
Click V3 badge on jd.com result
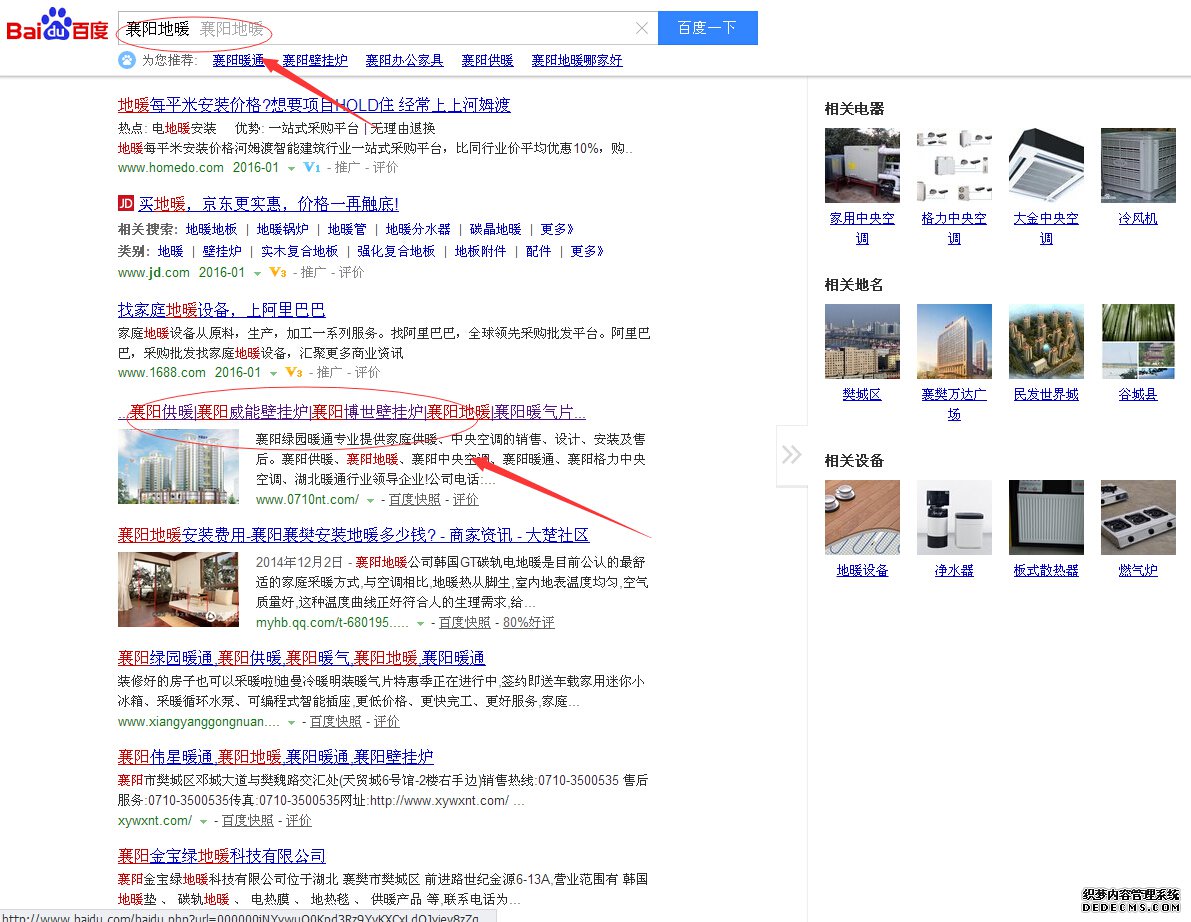pos(278,272)
